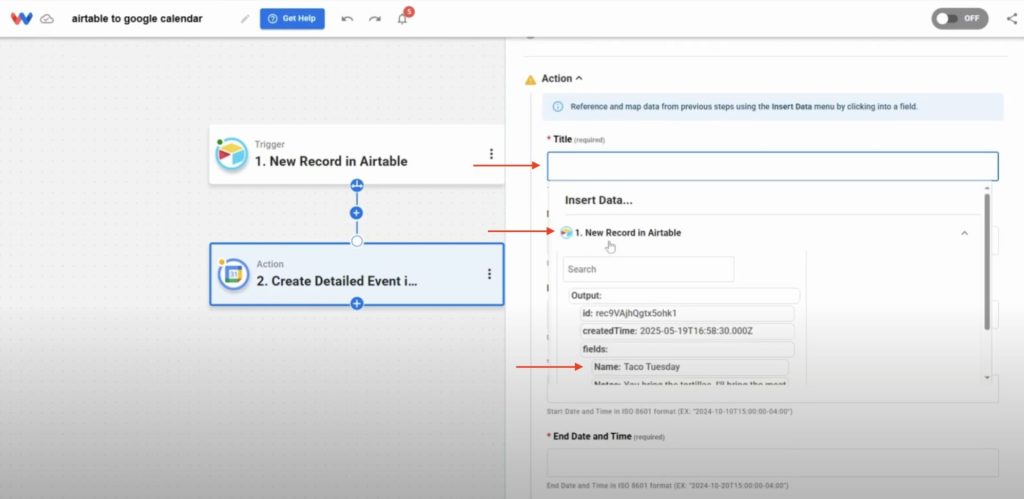Image resolution: width=1024 pixels, height=499 pixels.
Task: Add step between trigger and action
Action: click(356, 213)
